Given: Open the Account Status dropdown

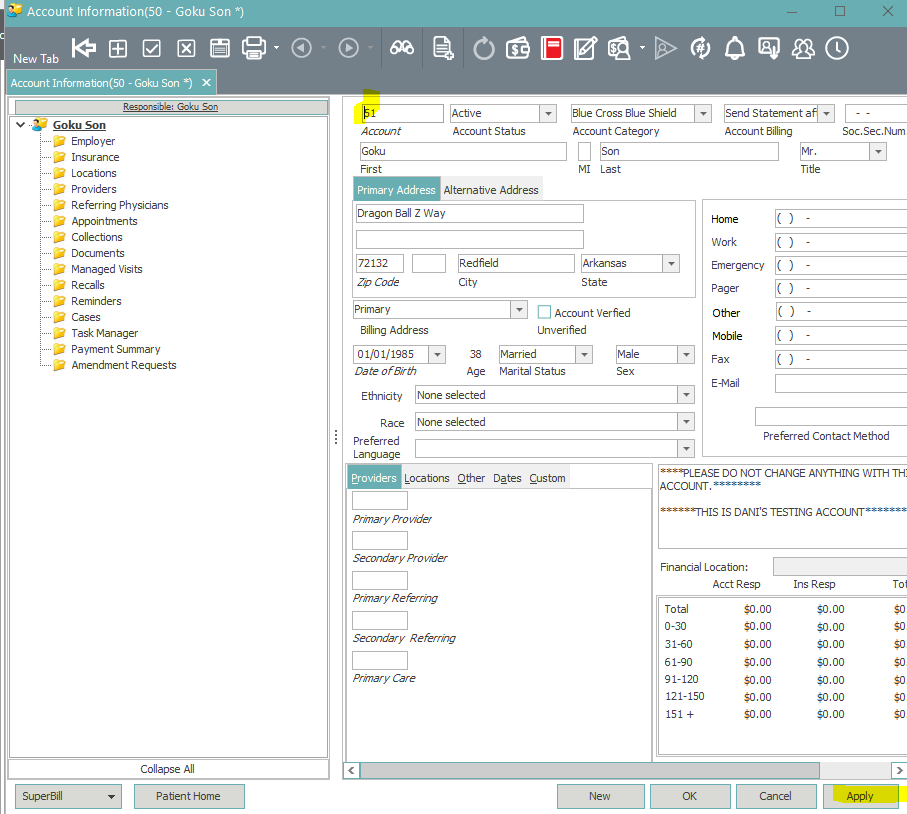Looking at the screenshot, I should [547, 114].
